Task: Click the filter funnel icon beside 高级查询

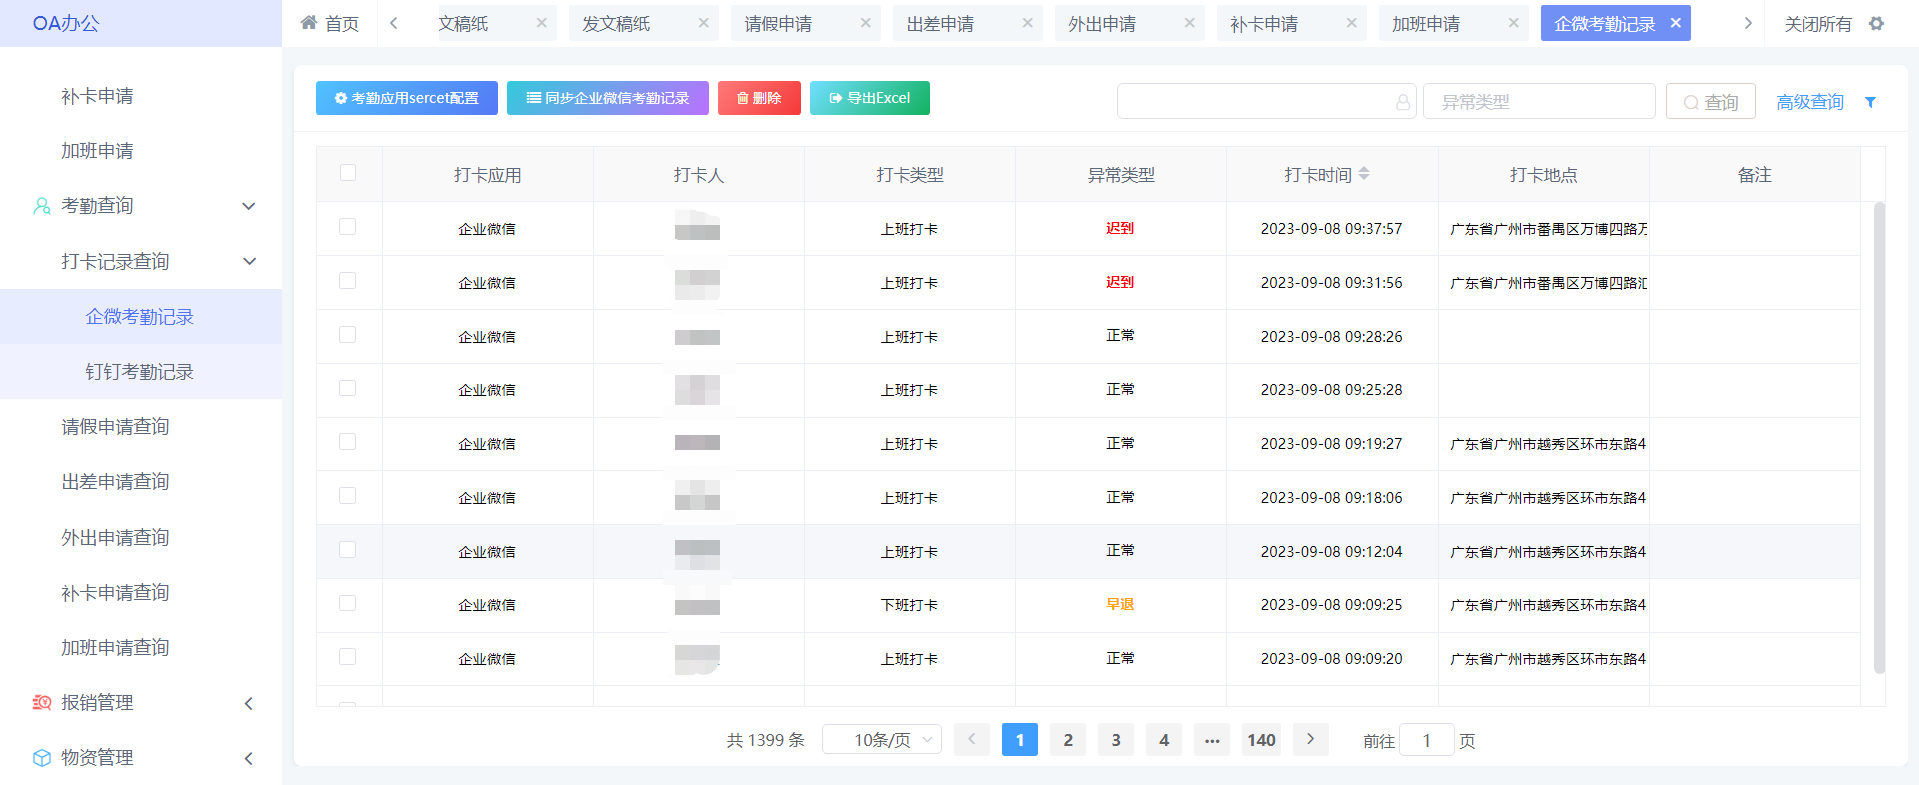Action: [1870, 102]
